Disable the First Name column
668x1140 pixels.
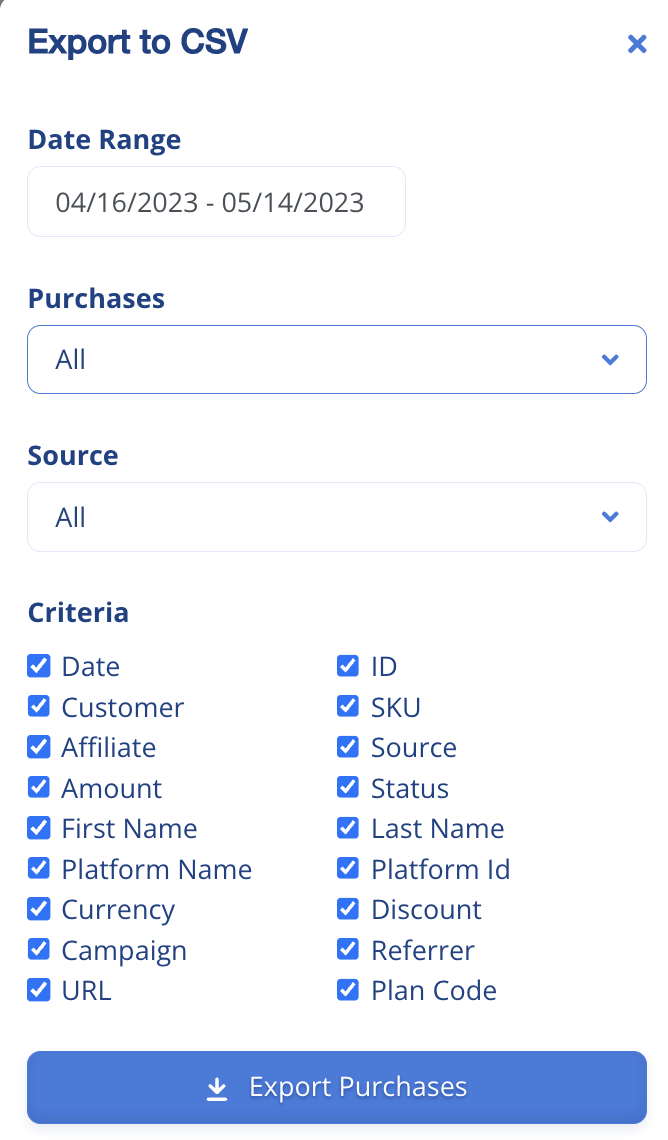point(38,828)
